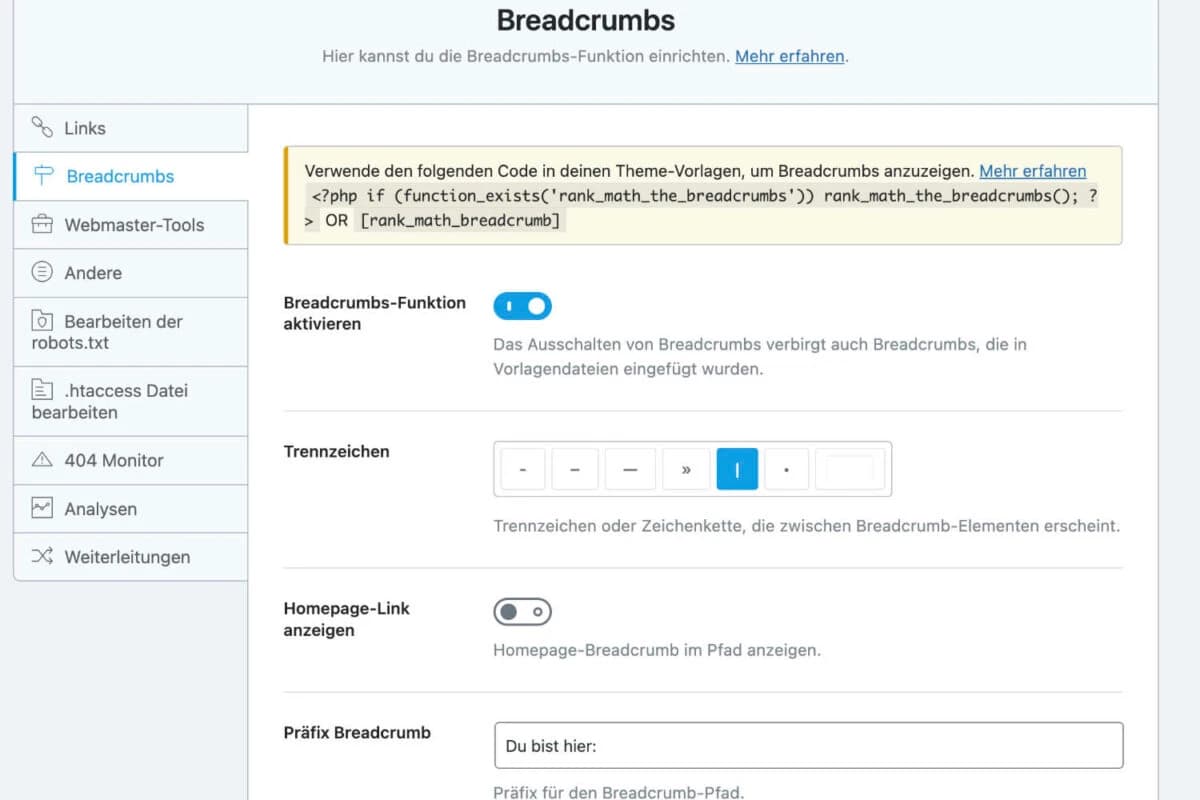Disable the Breadcrumbs-Funktion aktivieren toggle
This screenshot has height=800, width=1200.
(x=522, y=306)
